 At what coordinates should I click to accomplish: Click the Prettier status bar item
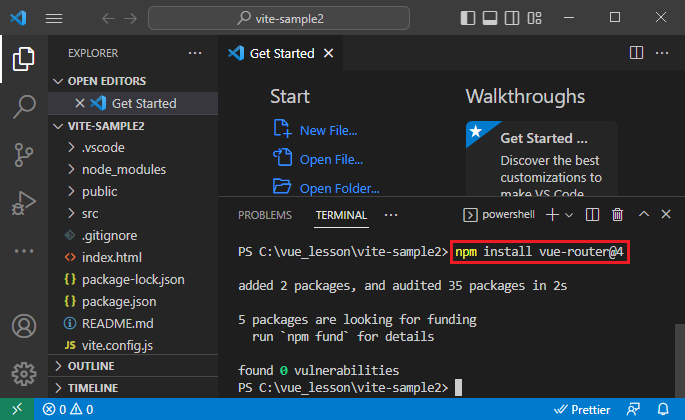582,410
